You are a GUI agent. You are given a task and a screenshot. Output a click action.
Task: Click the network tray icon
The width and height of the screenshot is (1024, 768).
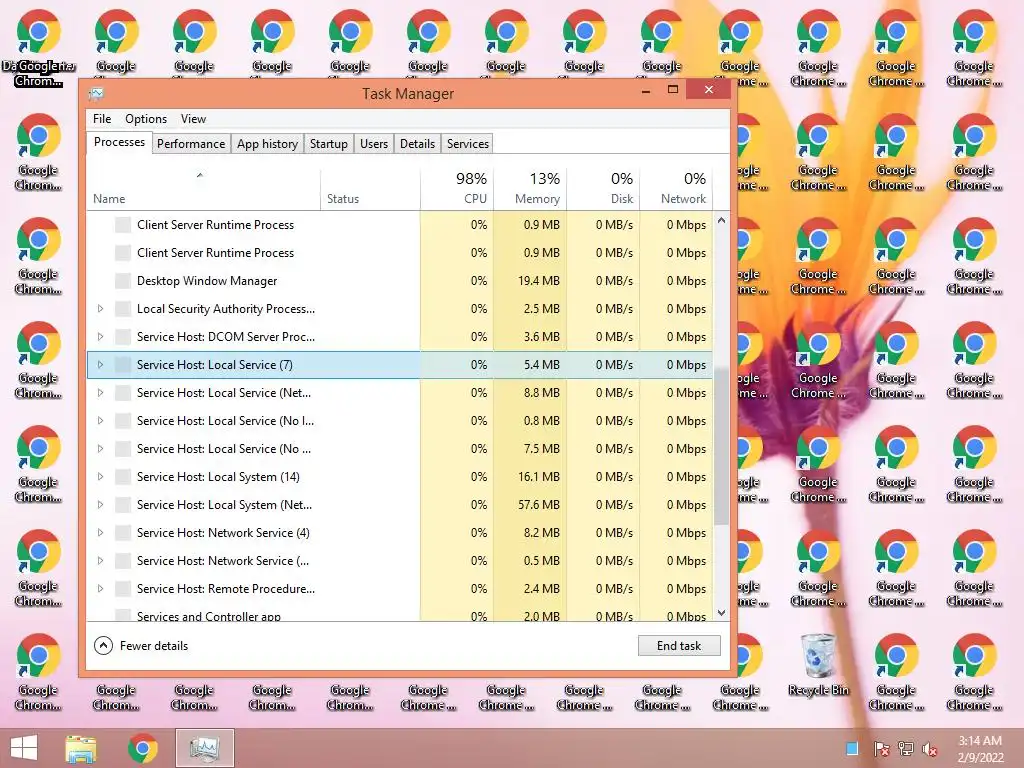tap(905, 749)
